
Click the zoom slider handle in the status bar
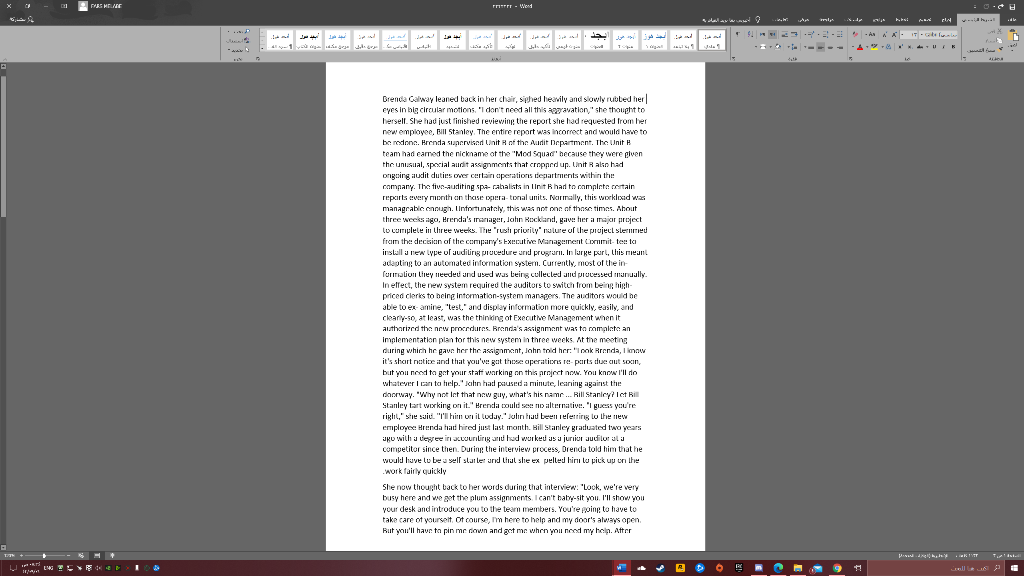click(44, 556)
